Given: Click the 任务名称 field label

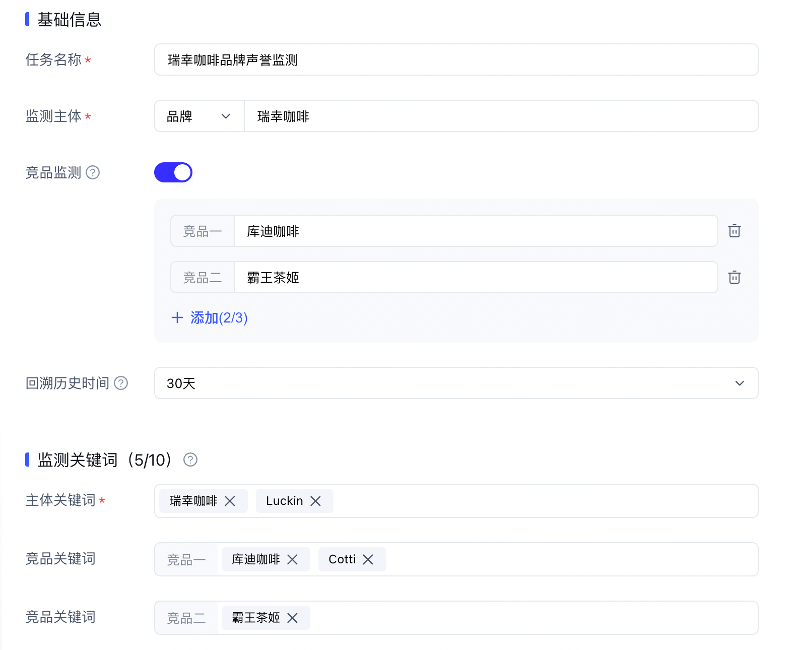Looking at the screenshot, I should 53,60.
